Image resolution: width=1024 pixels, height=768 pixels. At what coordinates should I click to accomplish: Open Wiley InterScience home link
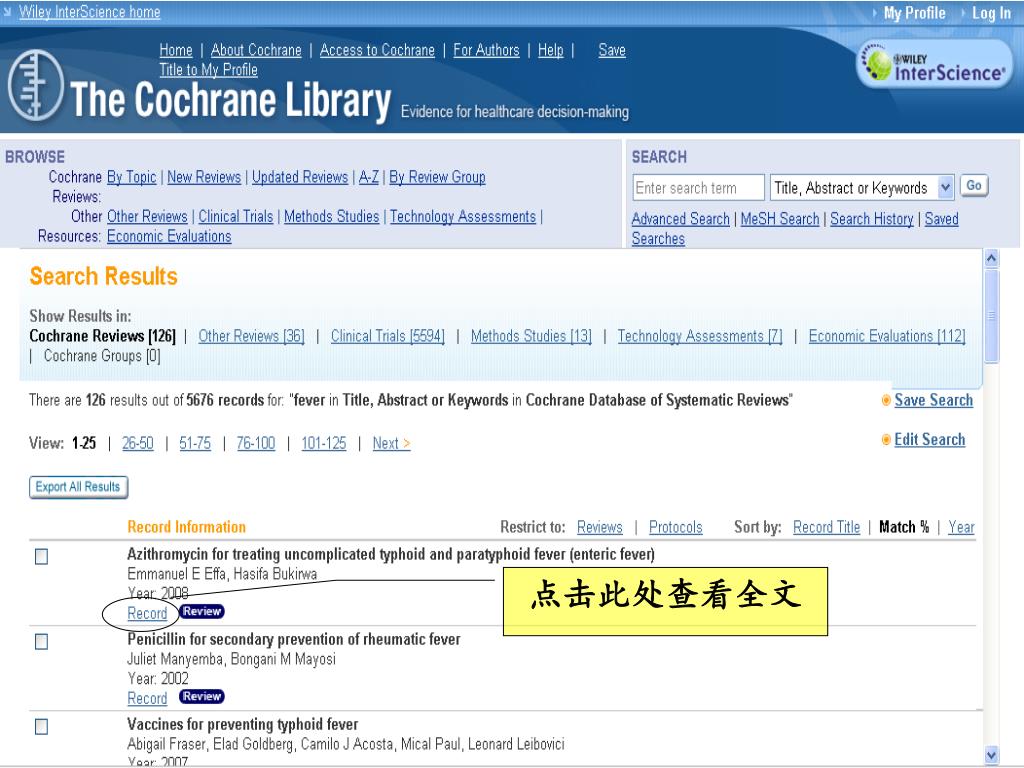click(89, 12)
